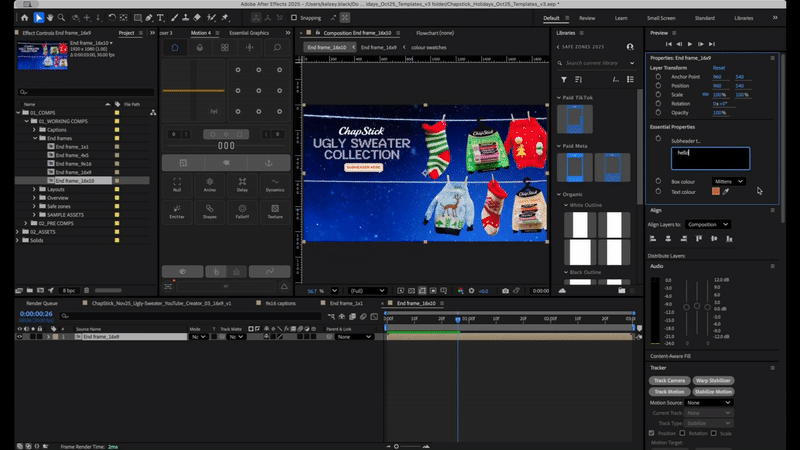800x450 pixels.
Task: Toggle visibility of End frame_16x9 layer
Action: click(19, 337)
